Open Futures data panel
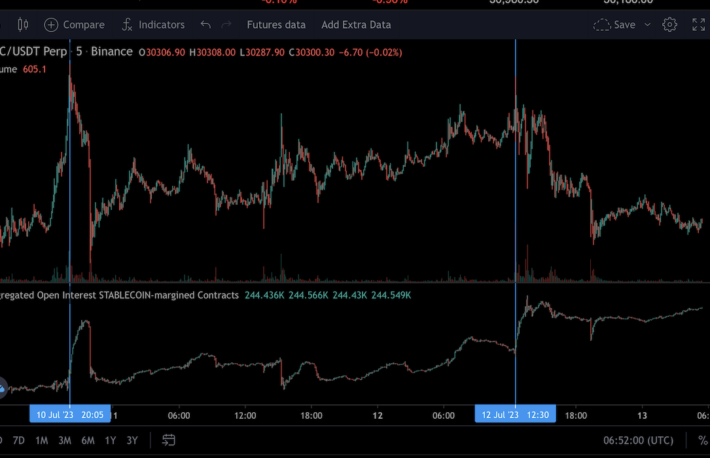The width and height of the screenshot is (710, 458). tap(276, 24)
